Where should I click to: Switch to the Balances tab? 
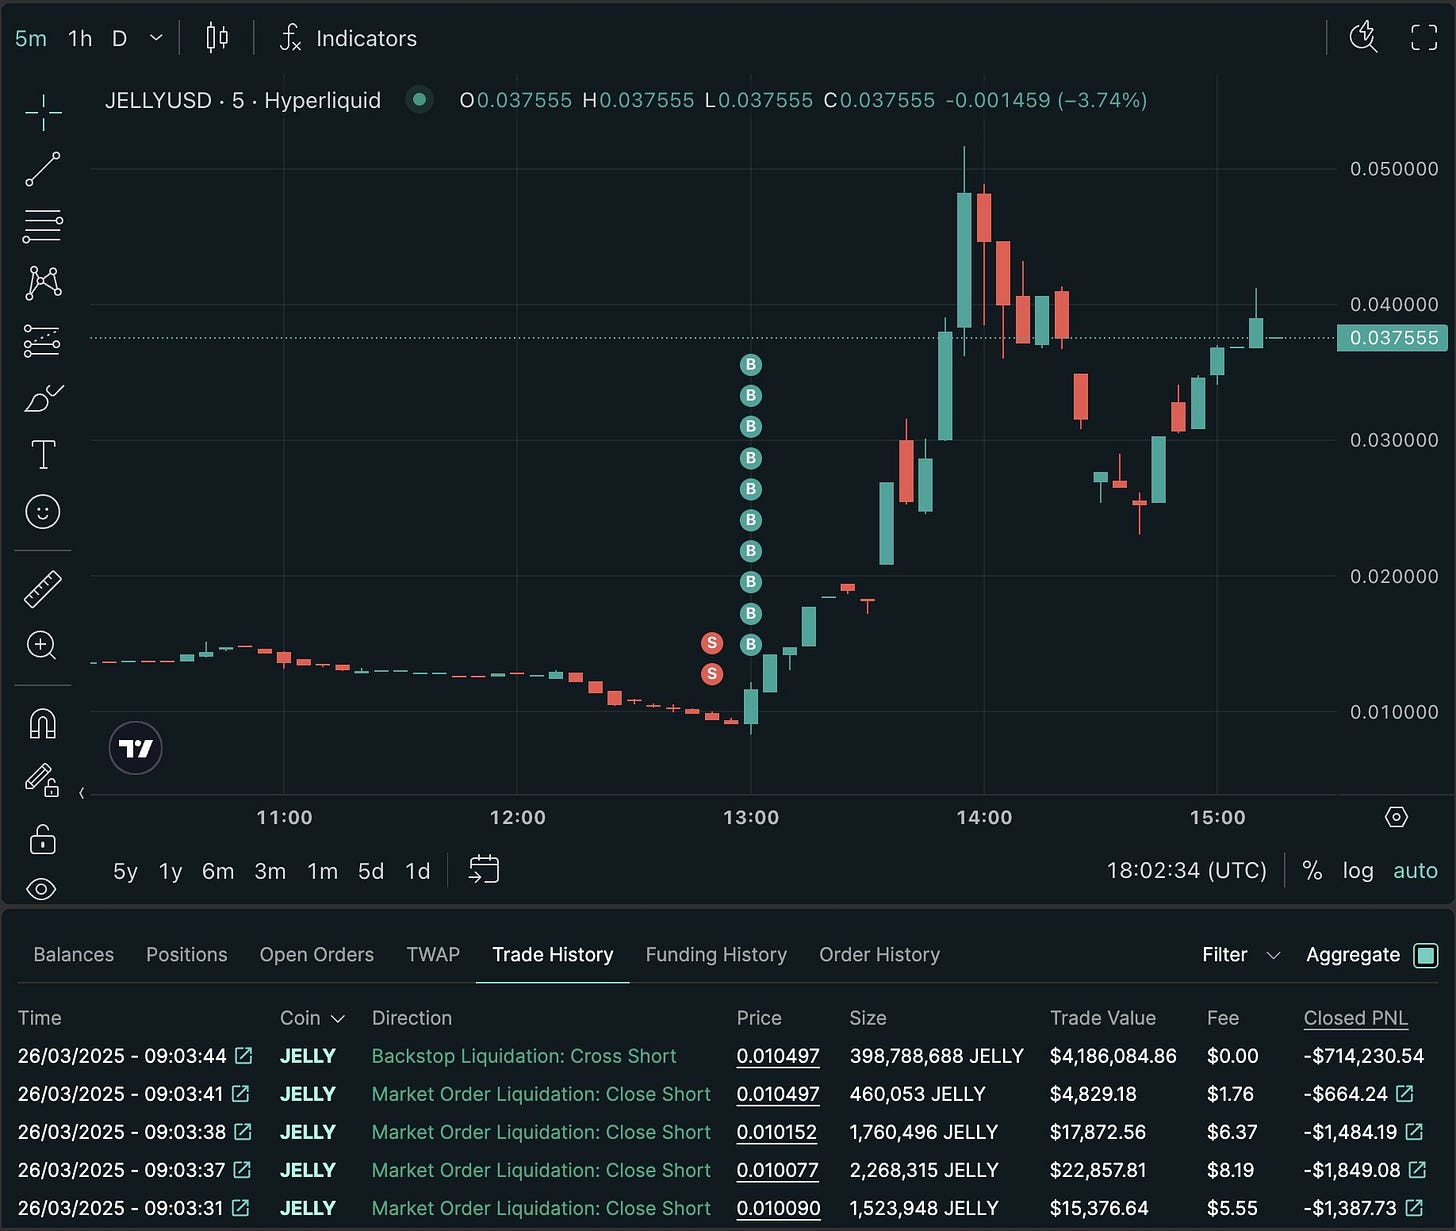pos(74,954)
